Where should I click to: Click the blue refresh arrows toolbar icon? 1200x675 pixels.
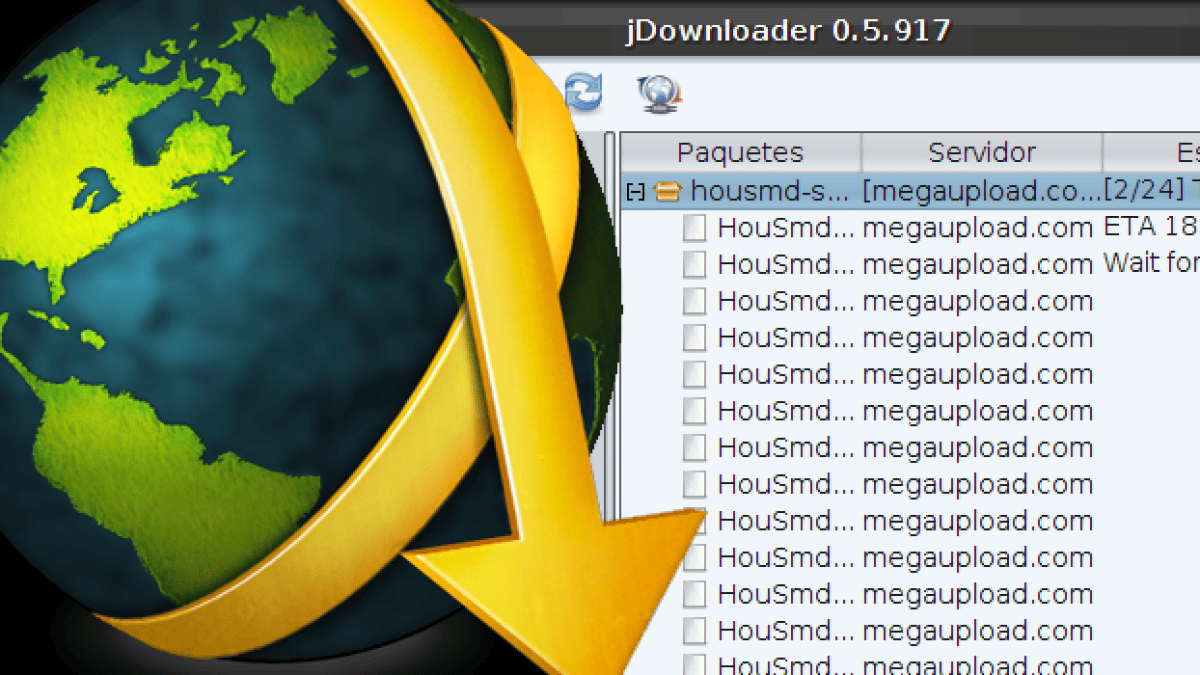tap(584, 92)
